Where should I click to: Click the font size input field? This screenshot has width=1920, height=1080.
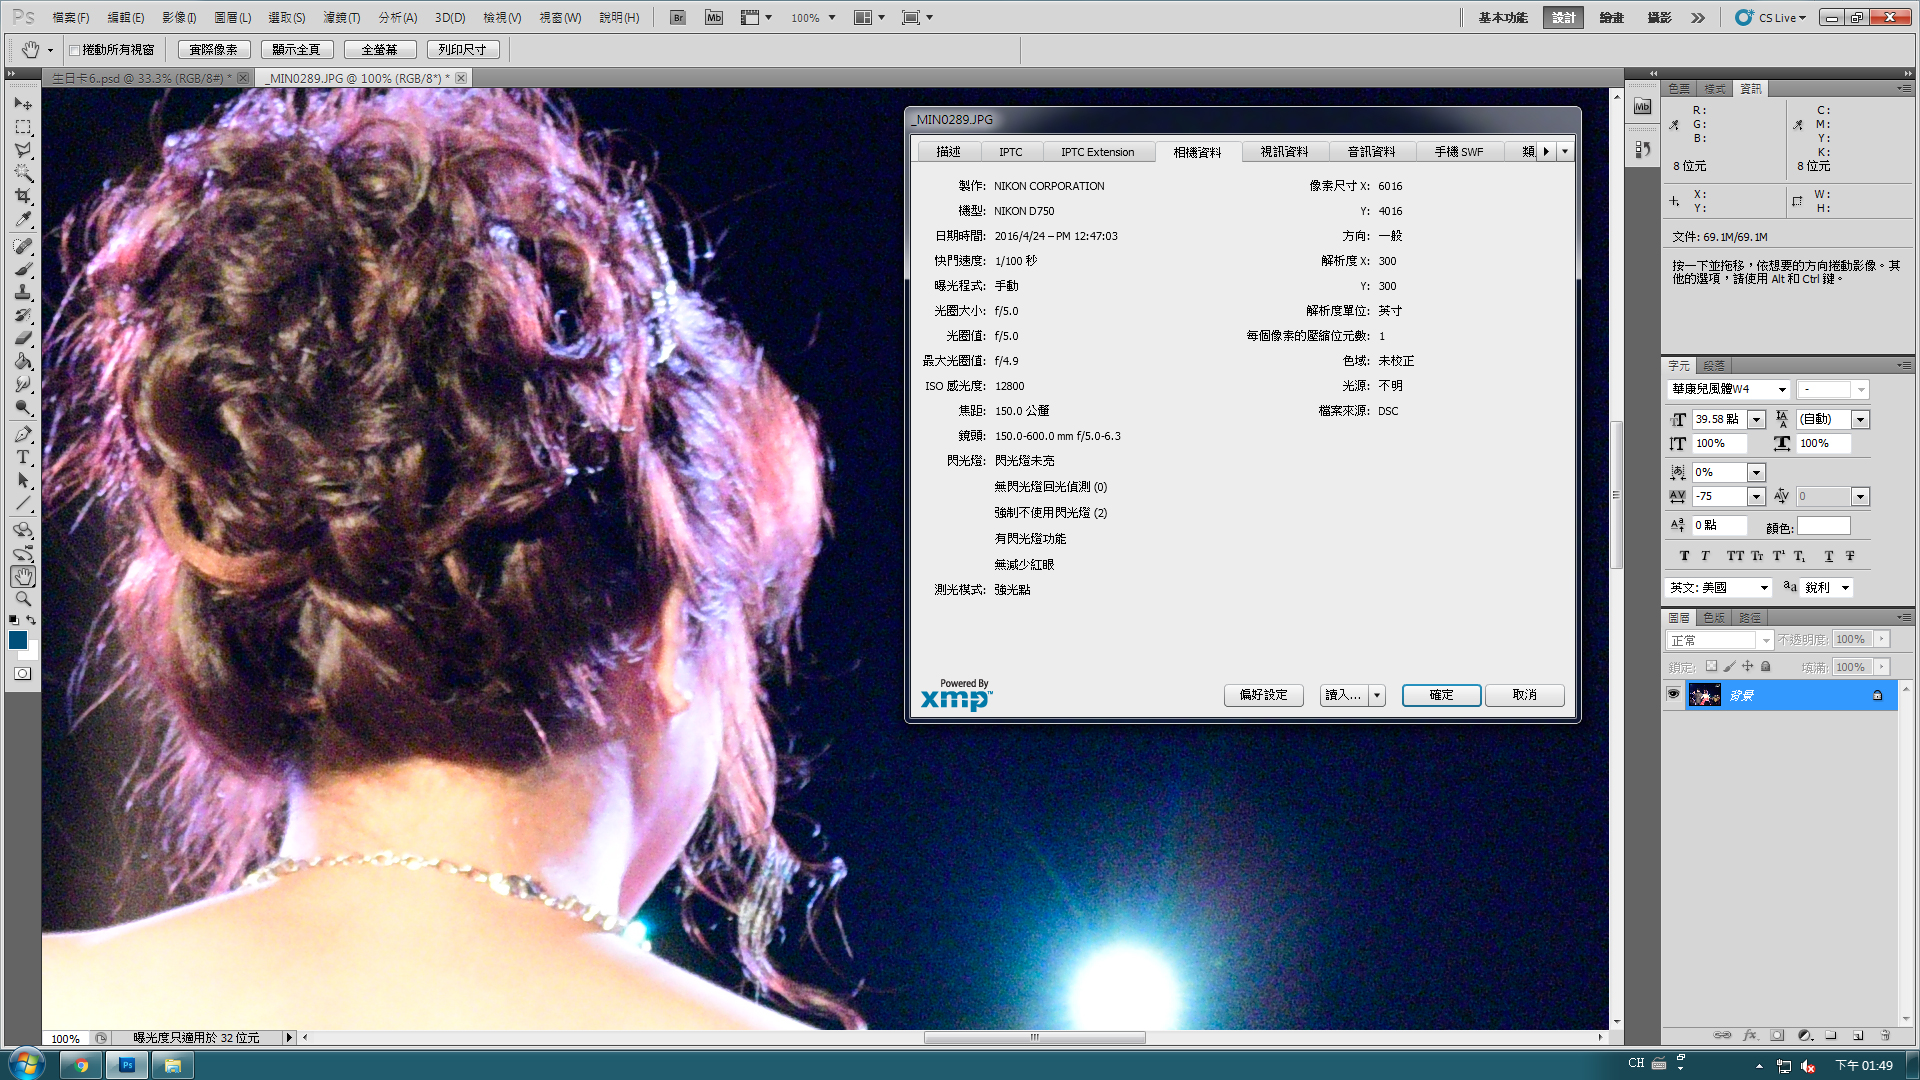(x=1720, y=419)
